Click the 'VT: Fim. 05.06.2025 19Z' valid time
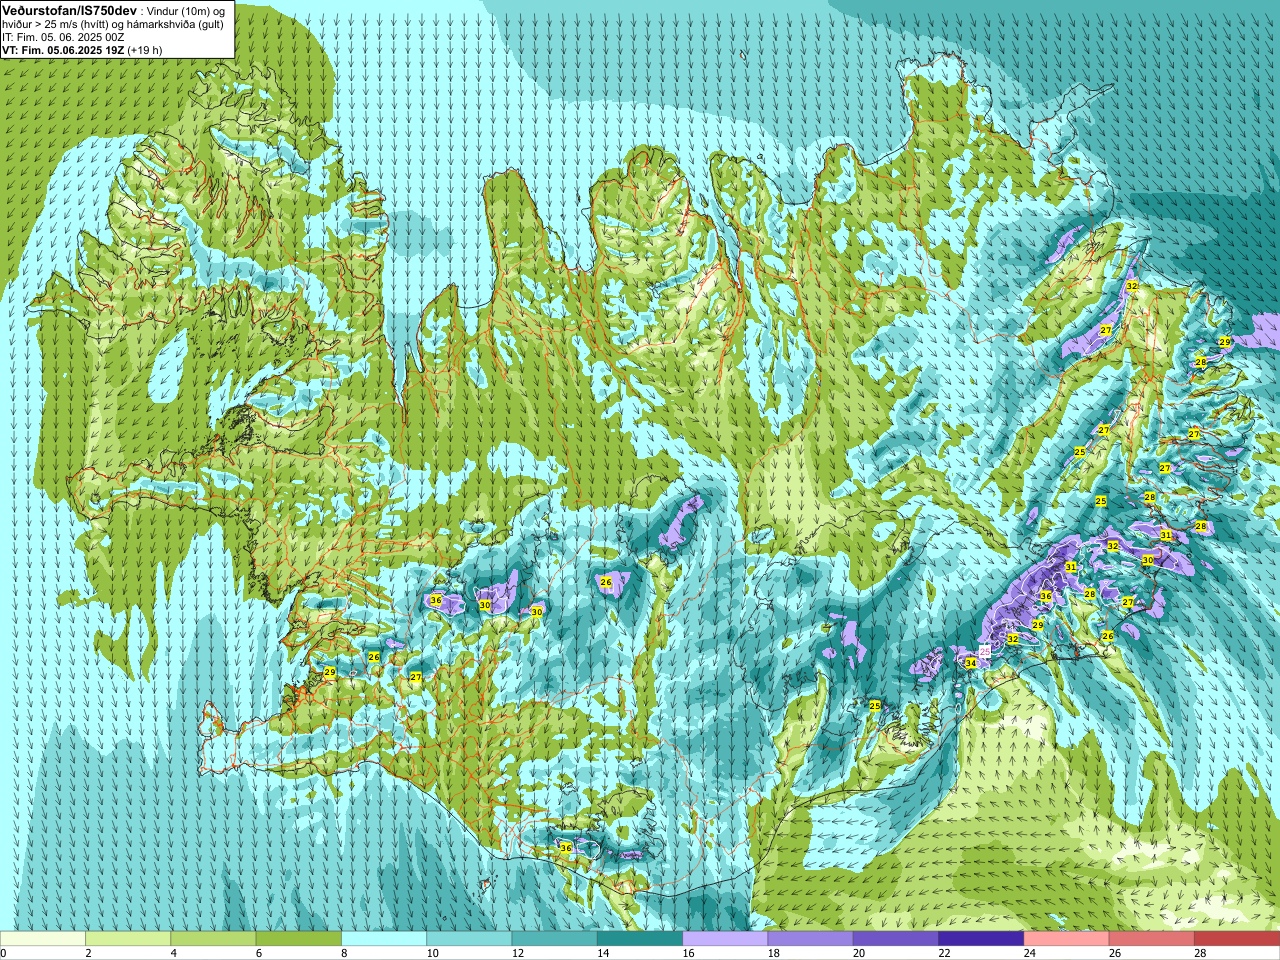Image resolution: width=1280 pixels, height=960 pixels. pyautogui.click(x=63, y=50)
